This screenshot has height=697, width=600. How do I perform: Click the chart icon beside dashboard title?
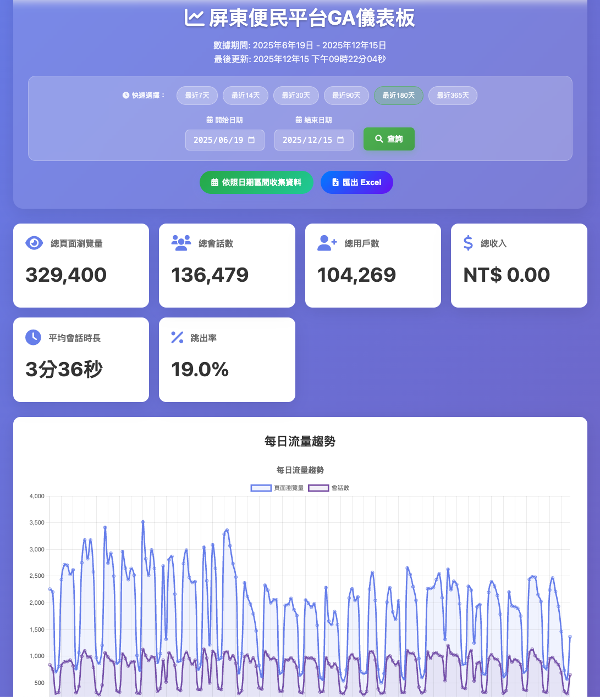point(195,18)
